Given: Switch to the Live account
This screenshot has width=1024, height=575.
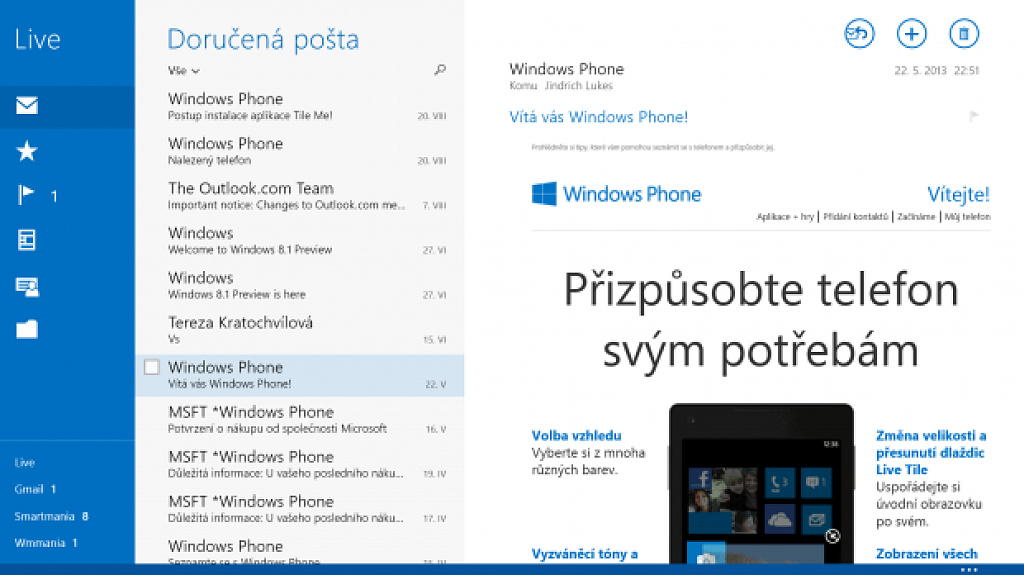Looking at the screenshot, I should point(25,463).
